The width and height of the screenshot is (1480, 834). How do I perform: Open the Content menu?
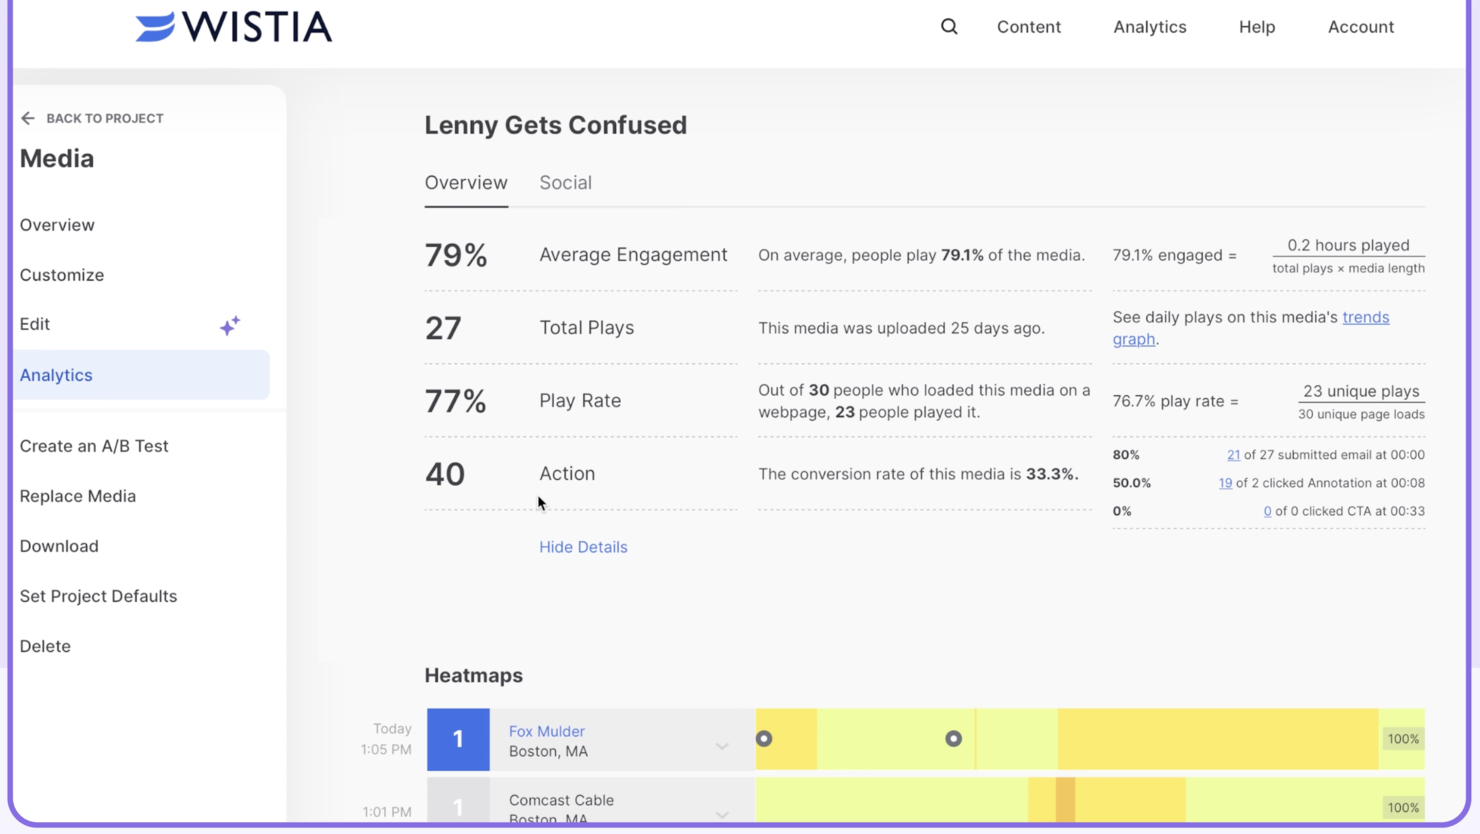point(1029,27)
